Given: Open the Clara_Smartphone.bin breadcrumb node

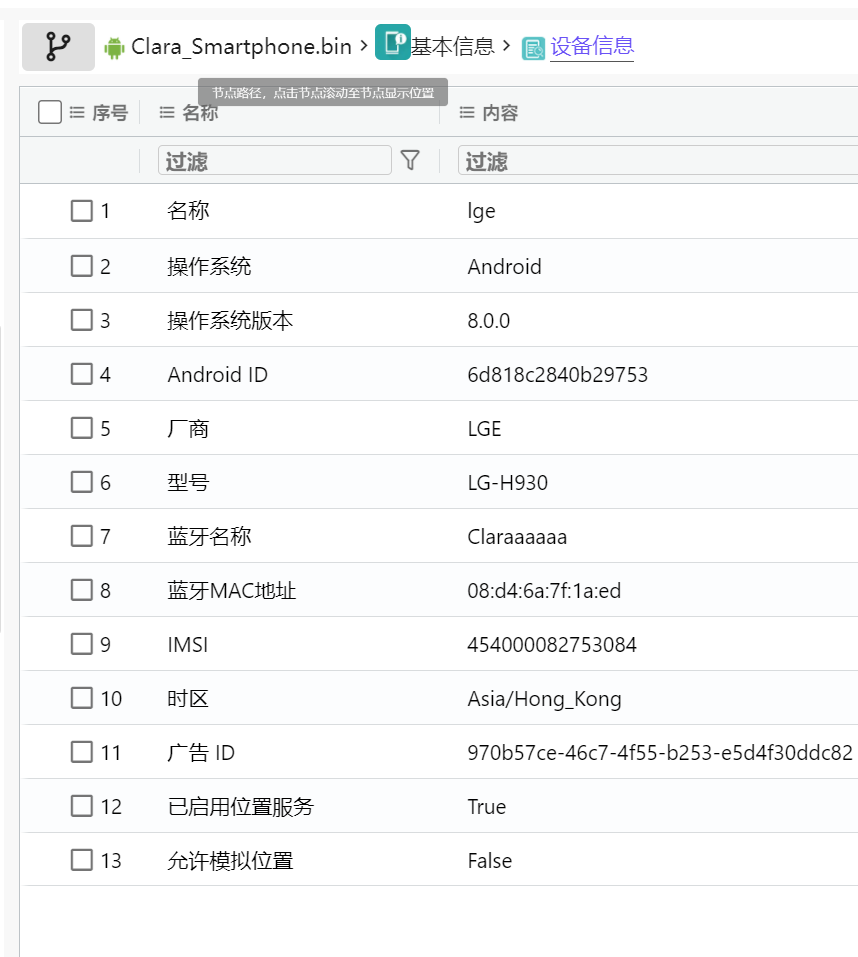Looking at the screenshot, I should [241, 47].
